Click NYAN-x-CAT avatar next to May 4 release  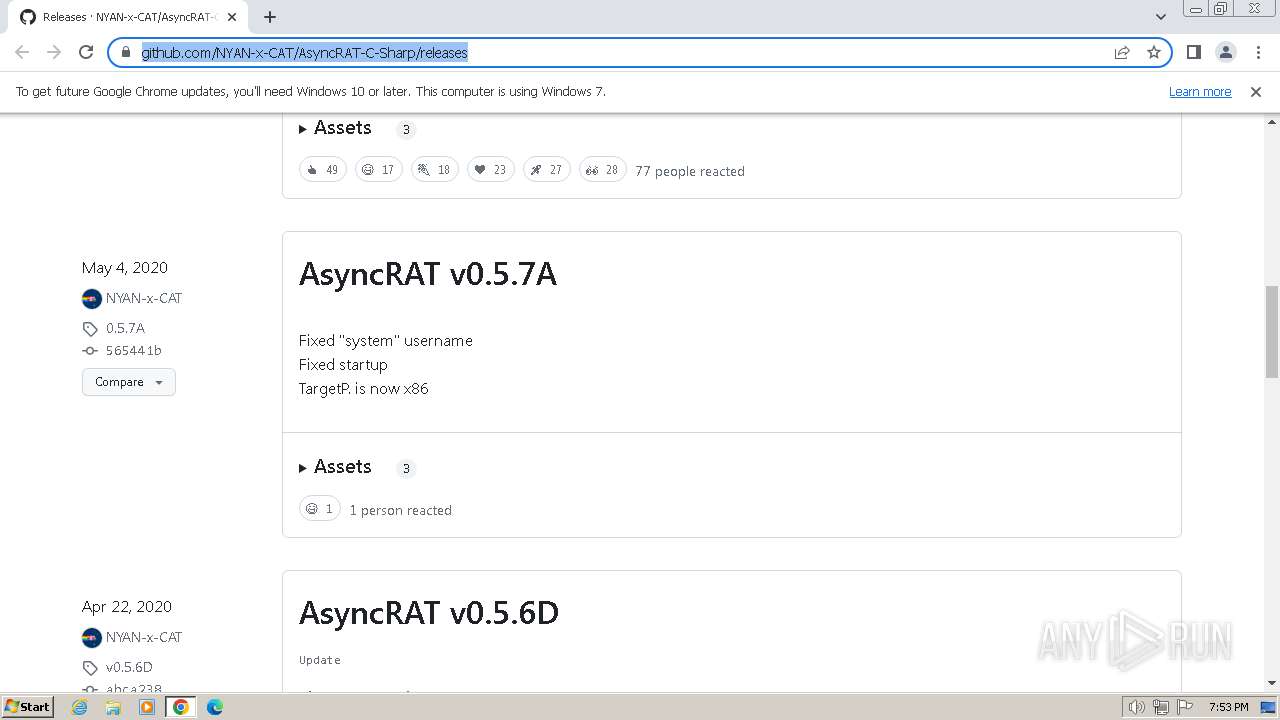pyautogui.click(x=92, y=298)
